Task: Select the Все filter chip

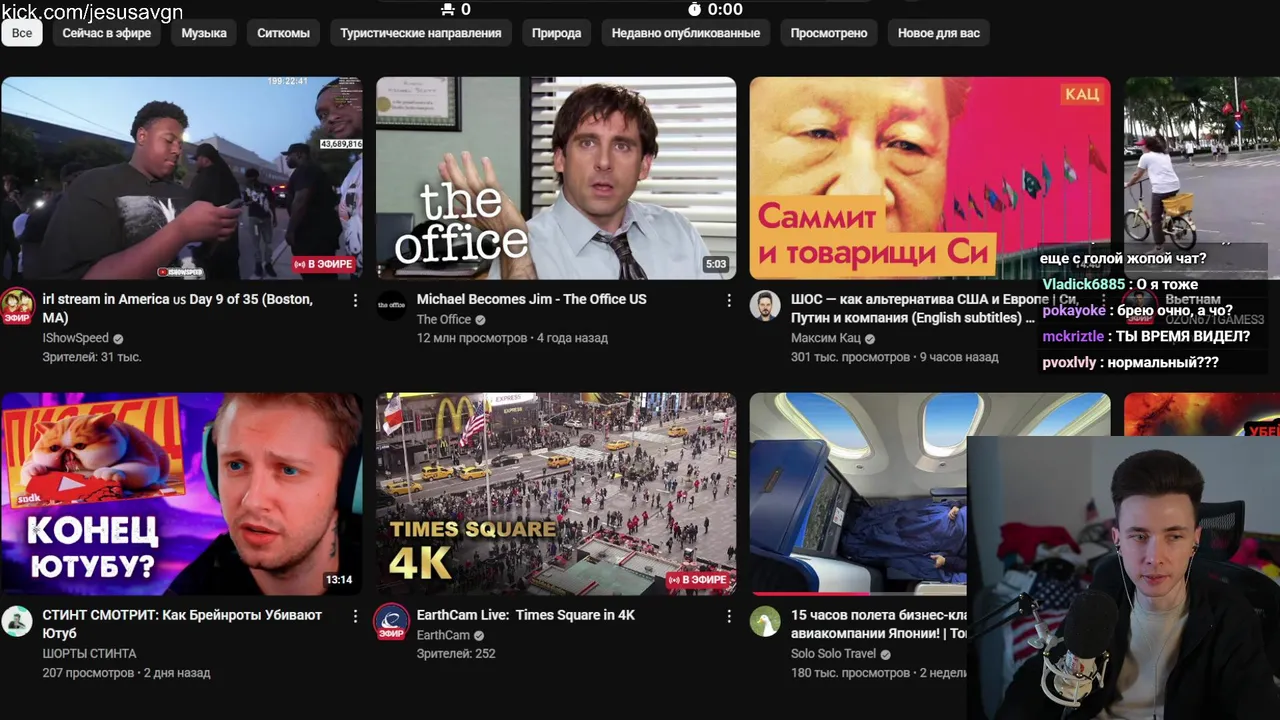Action: click(x=22, y=33)
